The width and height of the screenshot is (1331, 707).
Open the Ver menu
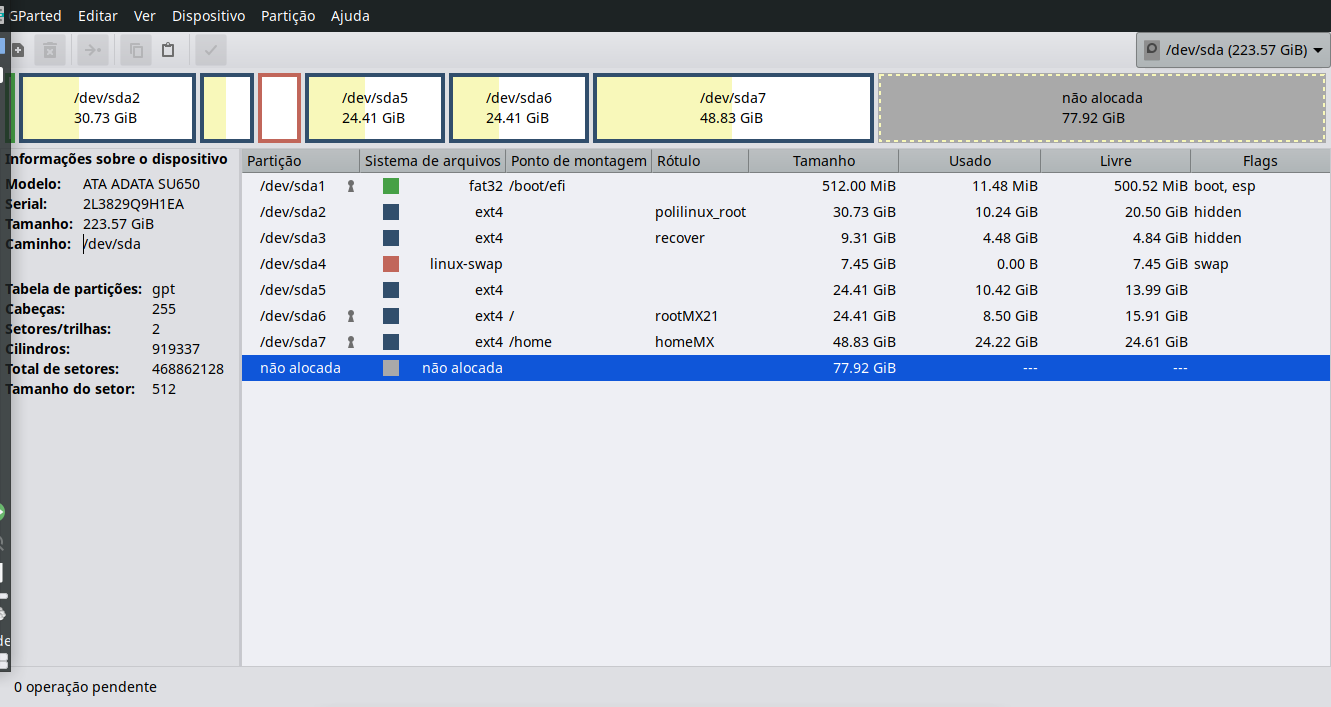tap(145, 16)
